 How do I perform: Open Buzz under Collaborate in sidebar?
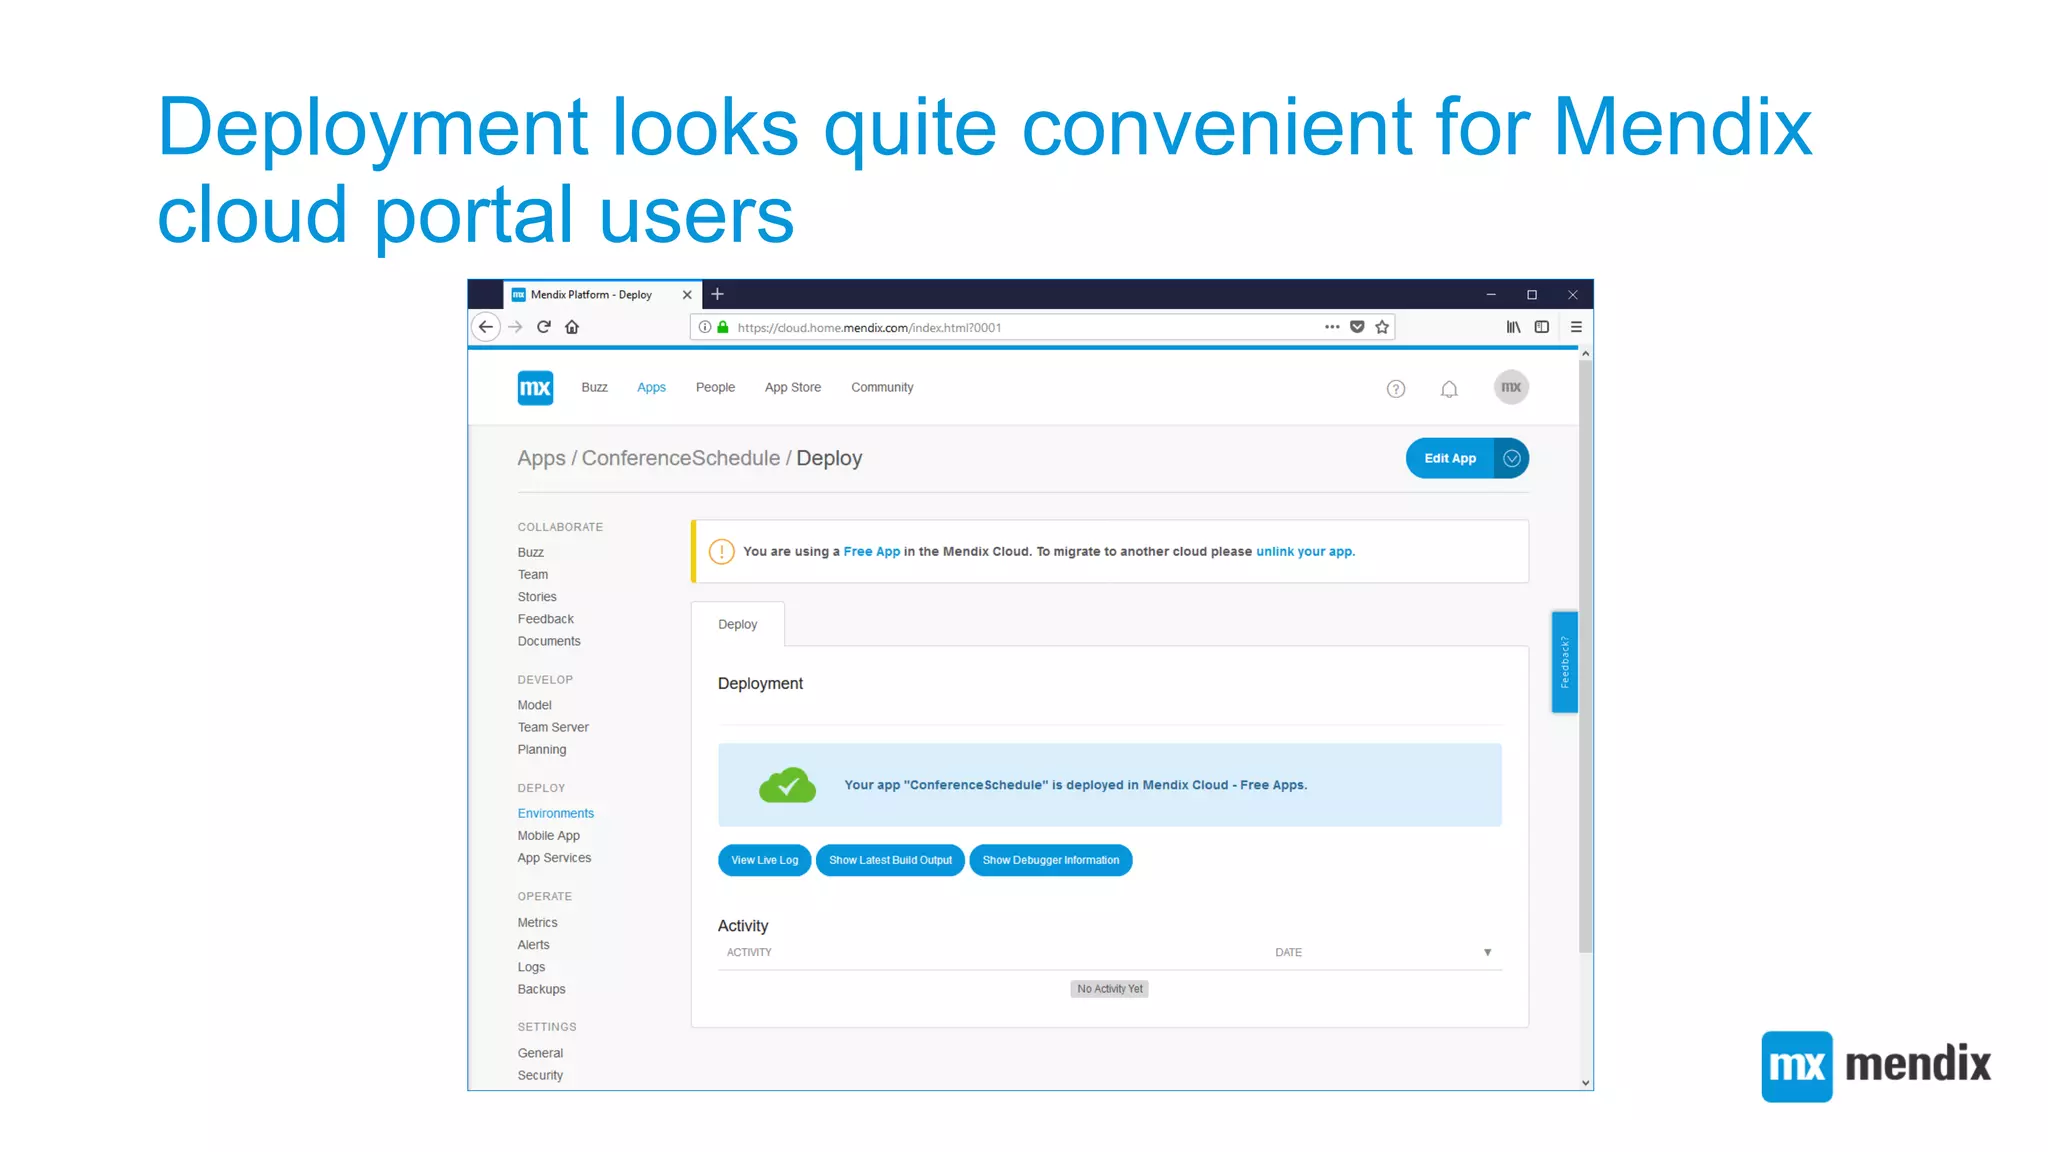click(531, 553)
